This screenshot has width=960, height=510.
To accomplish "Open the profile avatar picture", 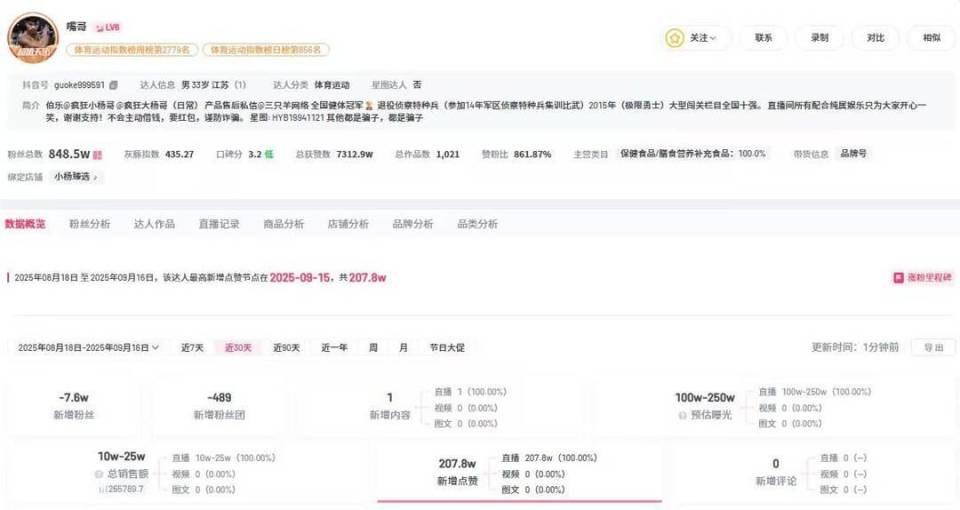I will tap(32, 37).
